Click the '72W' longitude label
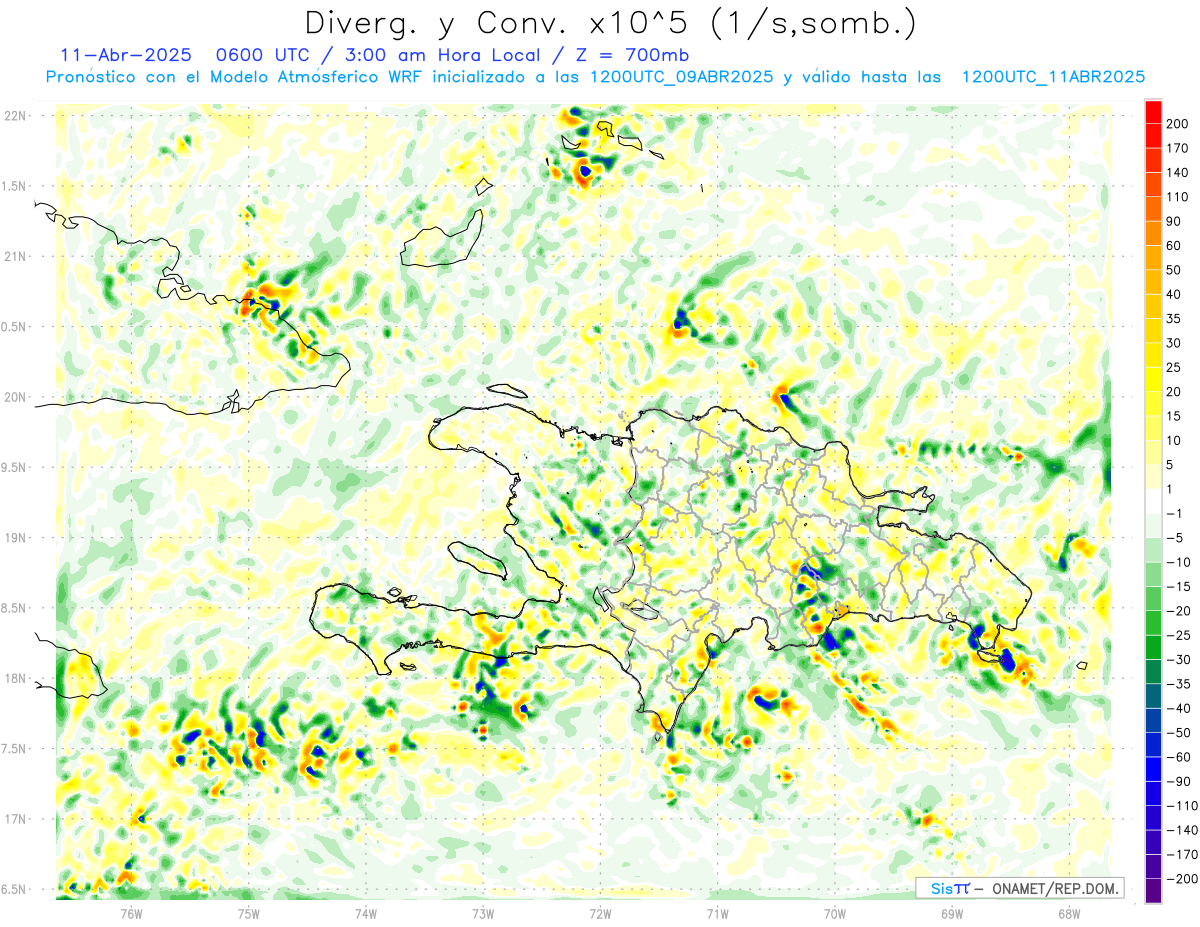 [x=600, y=913]
